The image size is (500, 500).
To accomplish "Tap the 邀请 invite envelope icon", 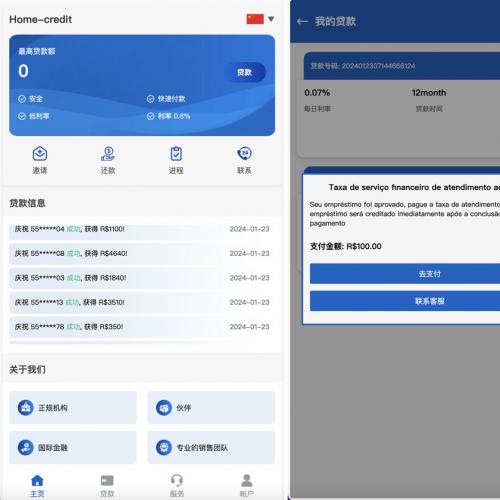I will tap(40, 154).
